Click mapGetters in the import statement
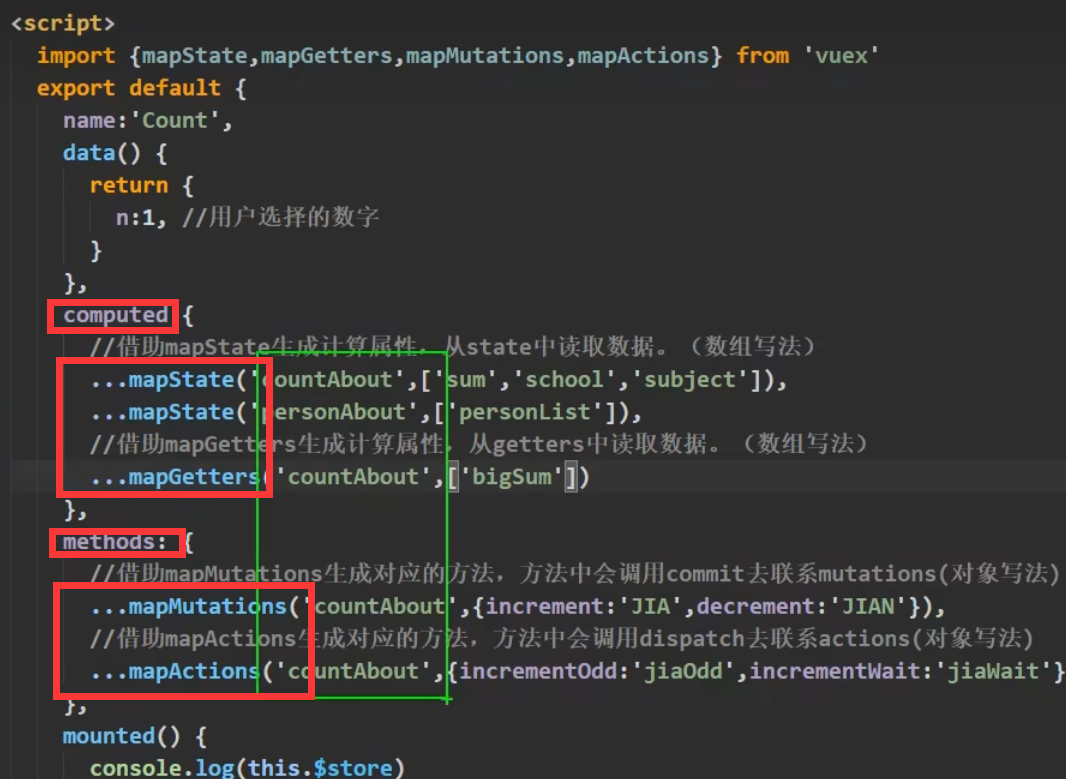The image size is (1066, 779). click(x=326, y=55)
